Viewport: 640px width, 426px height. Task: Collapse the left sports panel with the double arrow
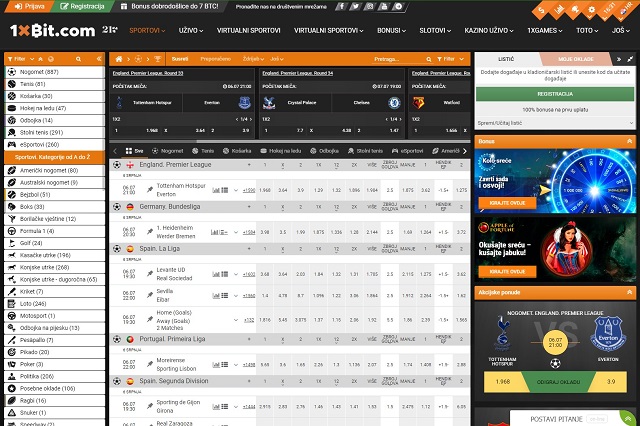99,59
